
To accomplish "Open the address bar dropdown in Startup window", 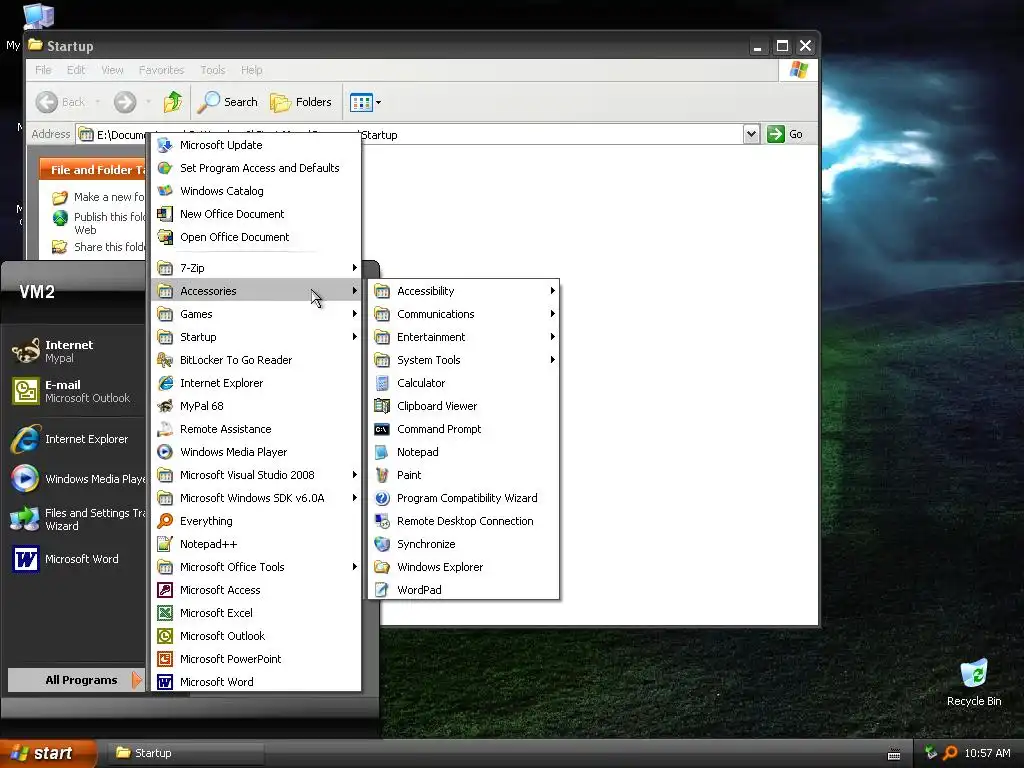I will (751, 134).
